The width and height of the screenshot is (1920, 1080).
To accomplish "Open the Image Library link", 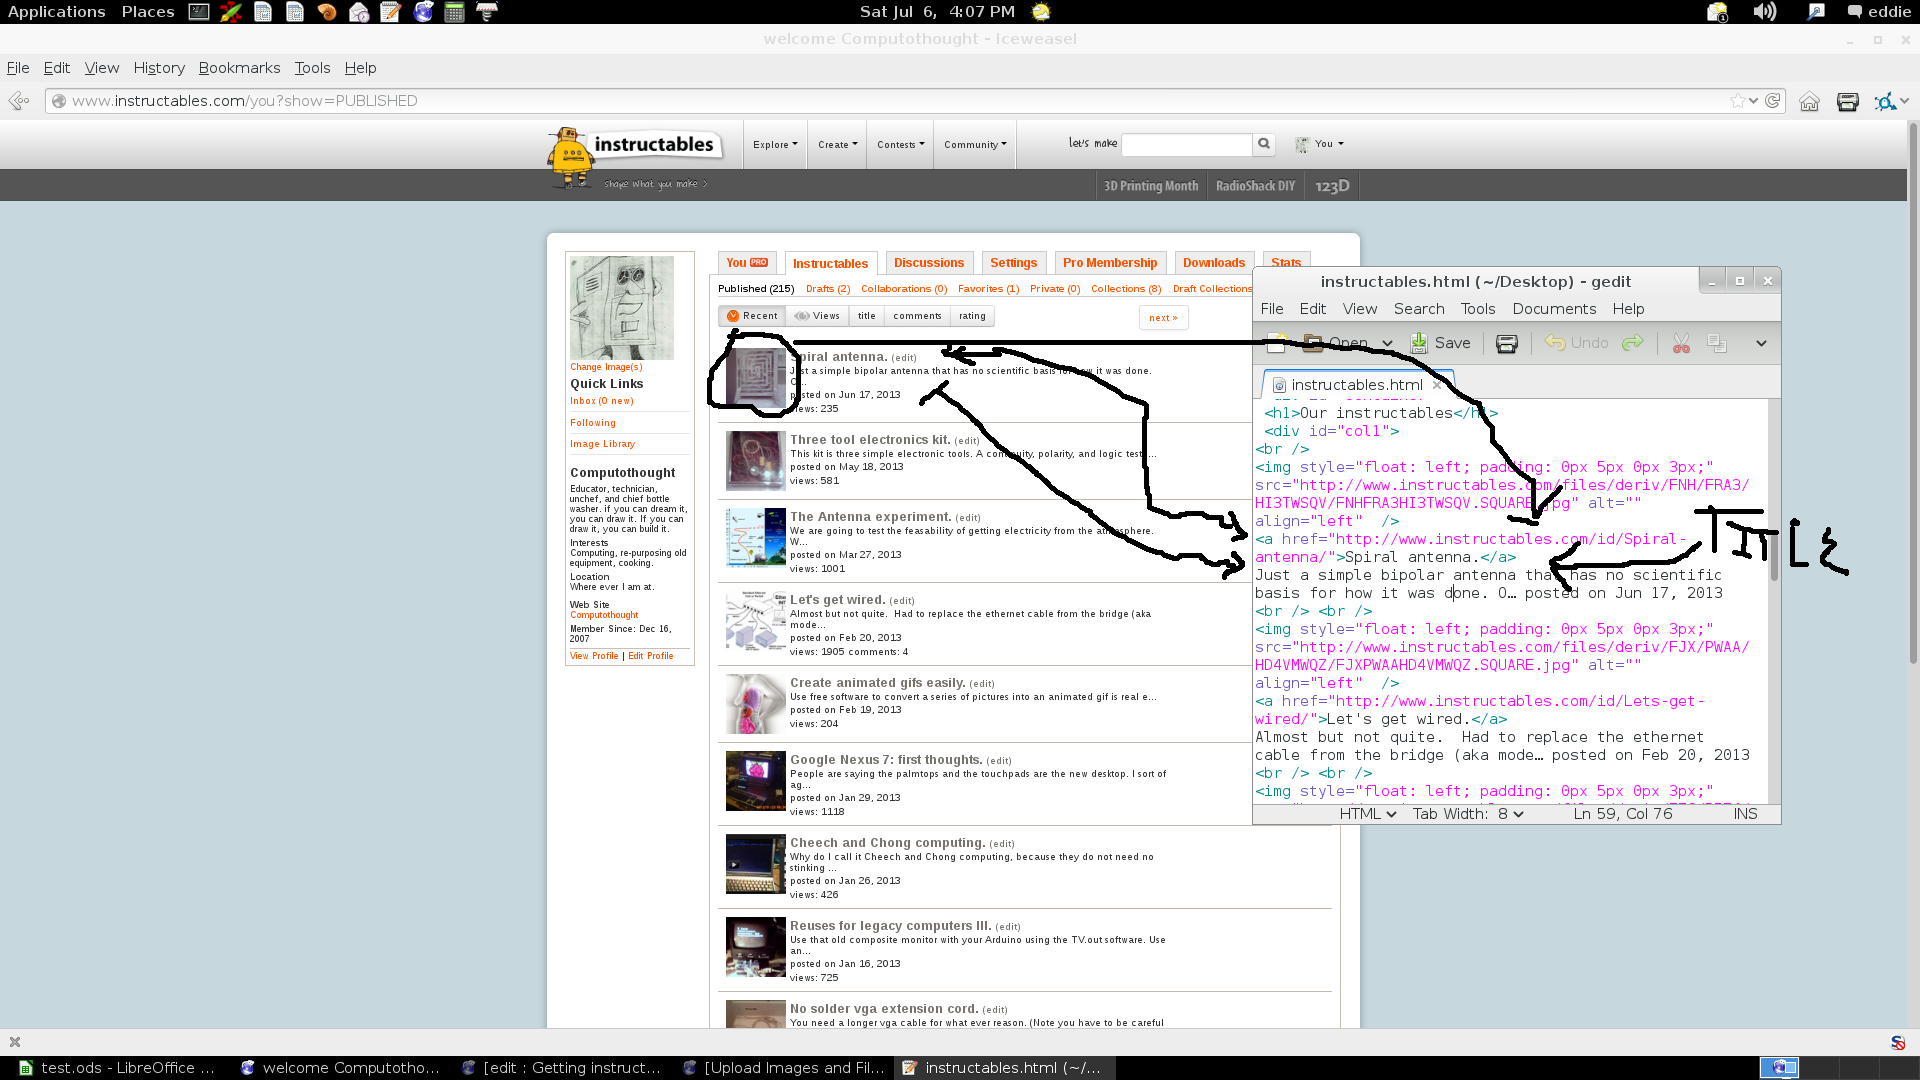I will [603, 444].
